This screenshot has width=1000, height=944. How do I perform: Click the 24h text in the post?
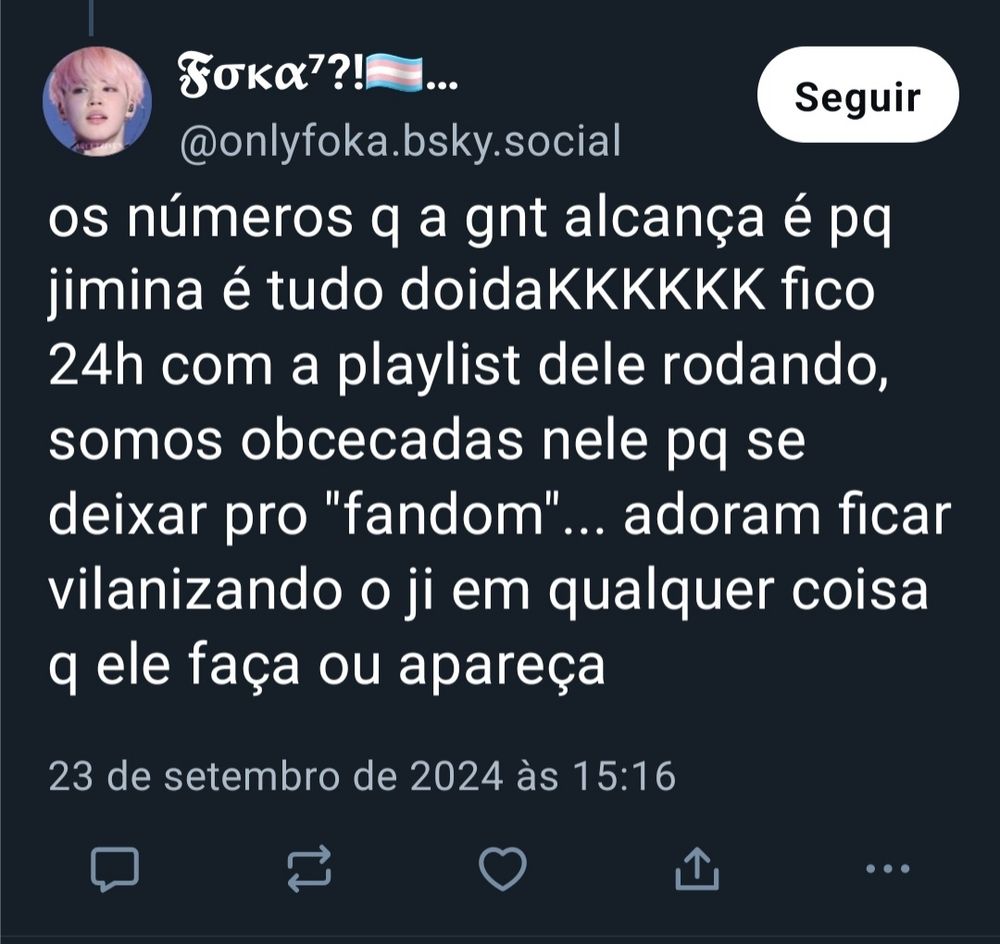click(x=96, y=366)
